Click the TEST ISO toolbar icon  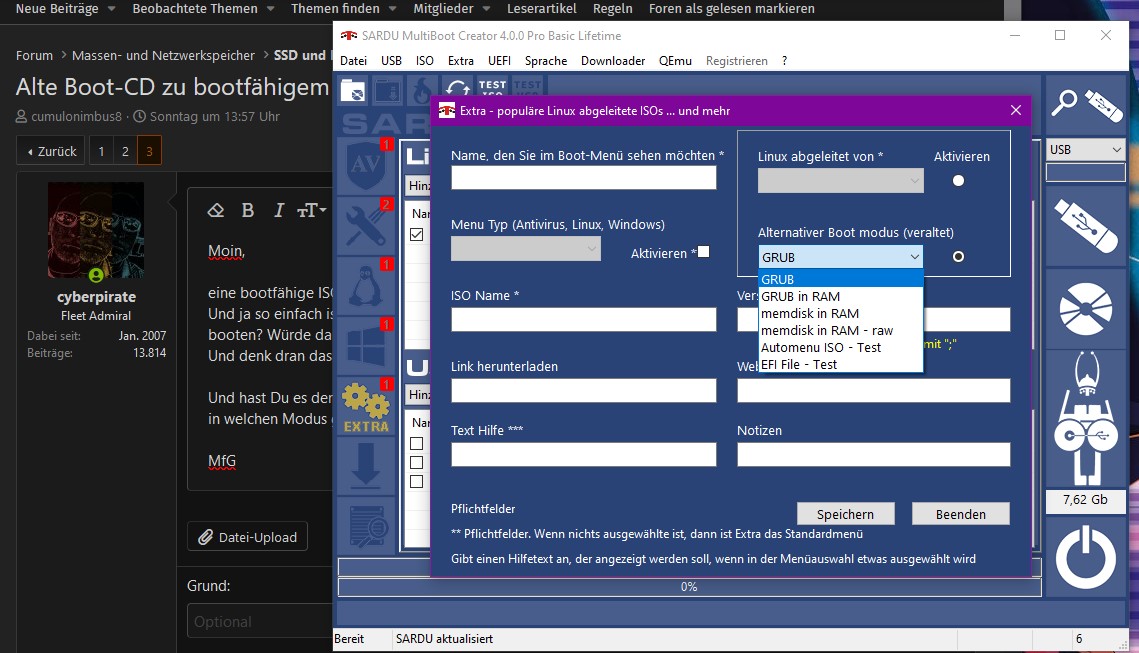tap(492, 86)
